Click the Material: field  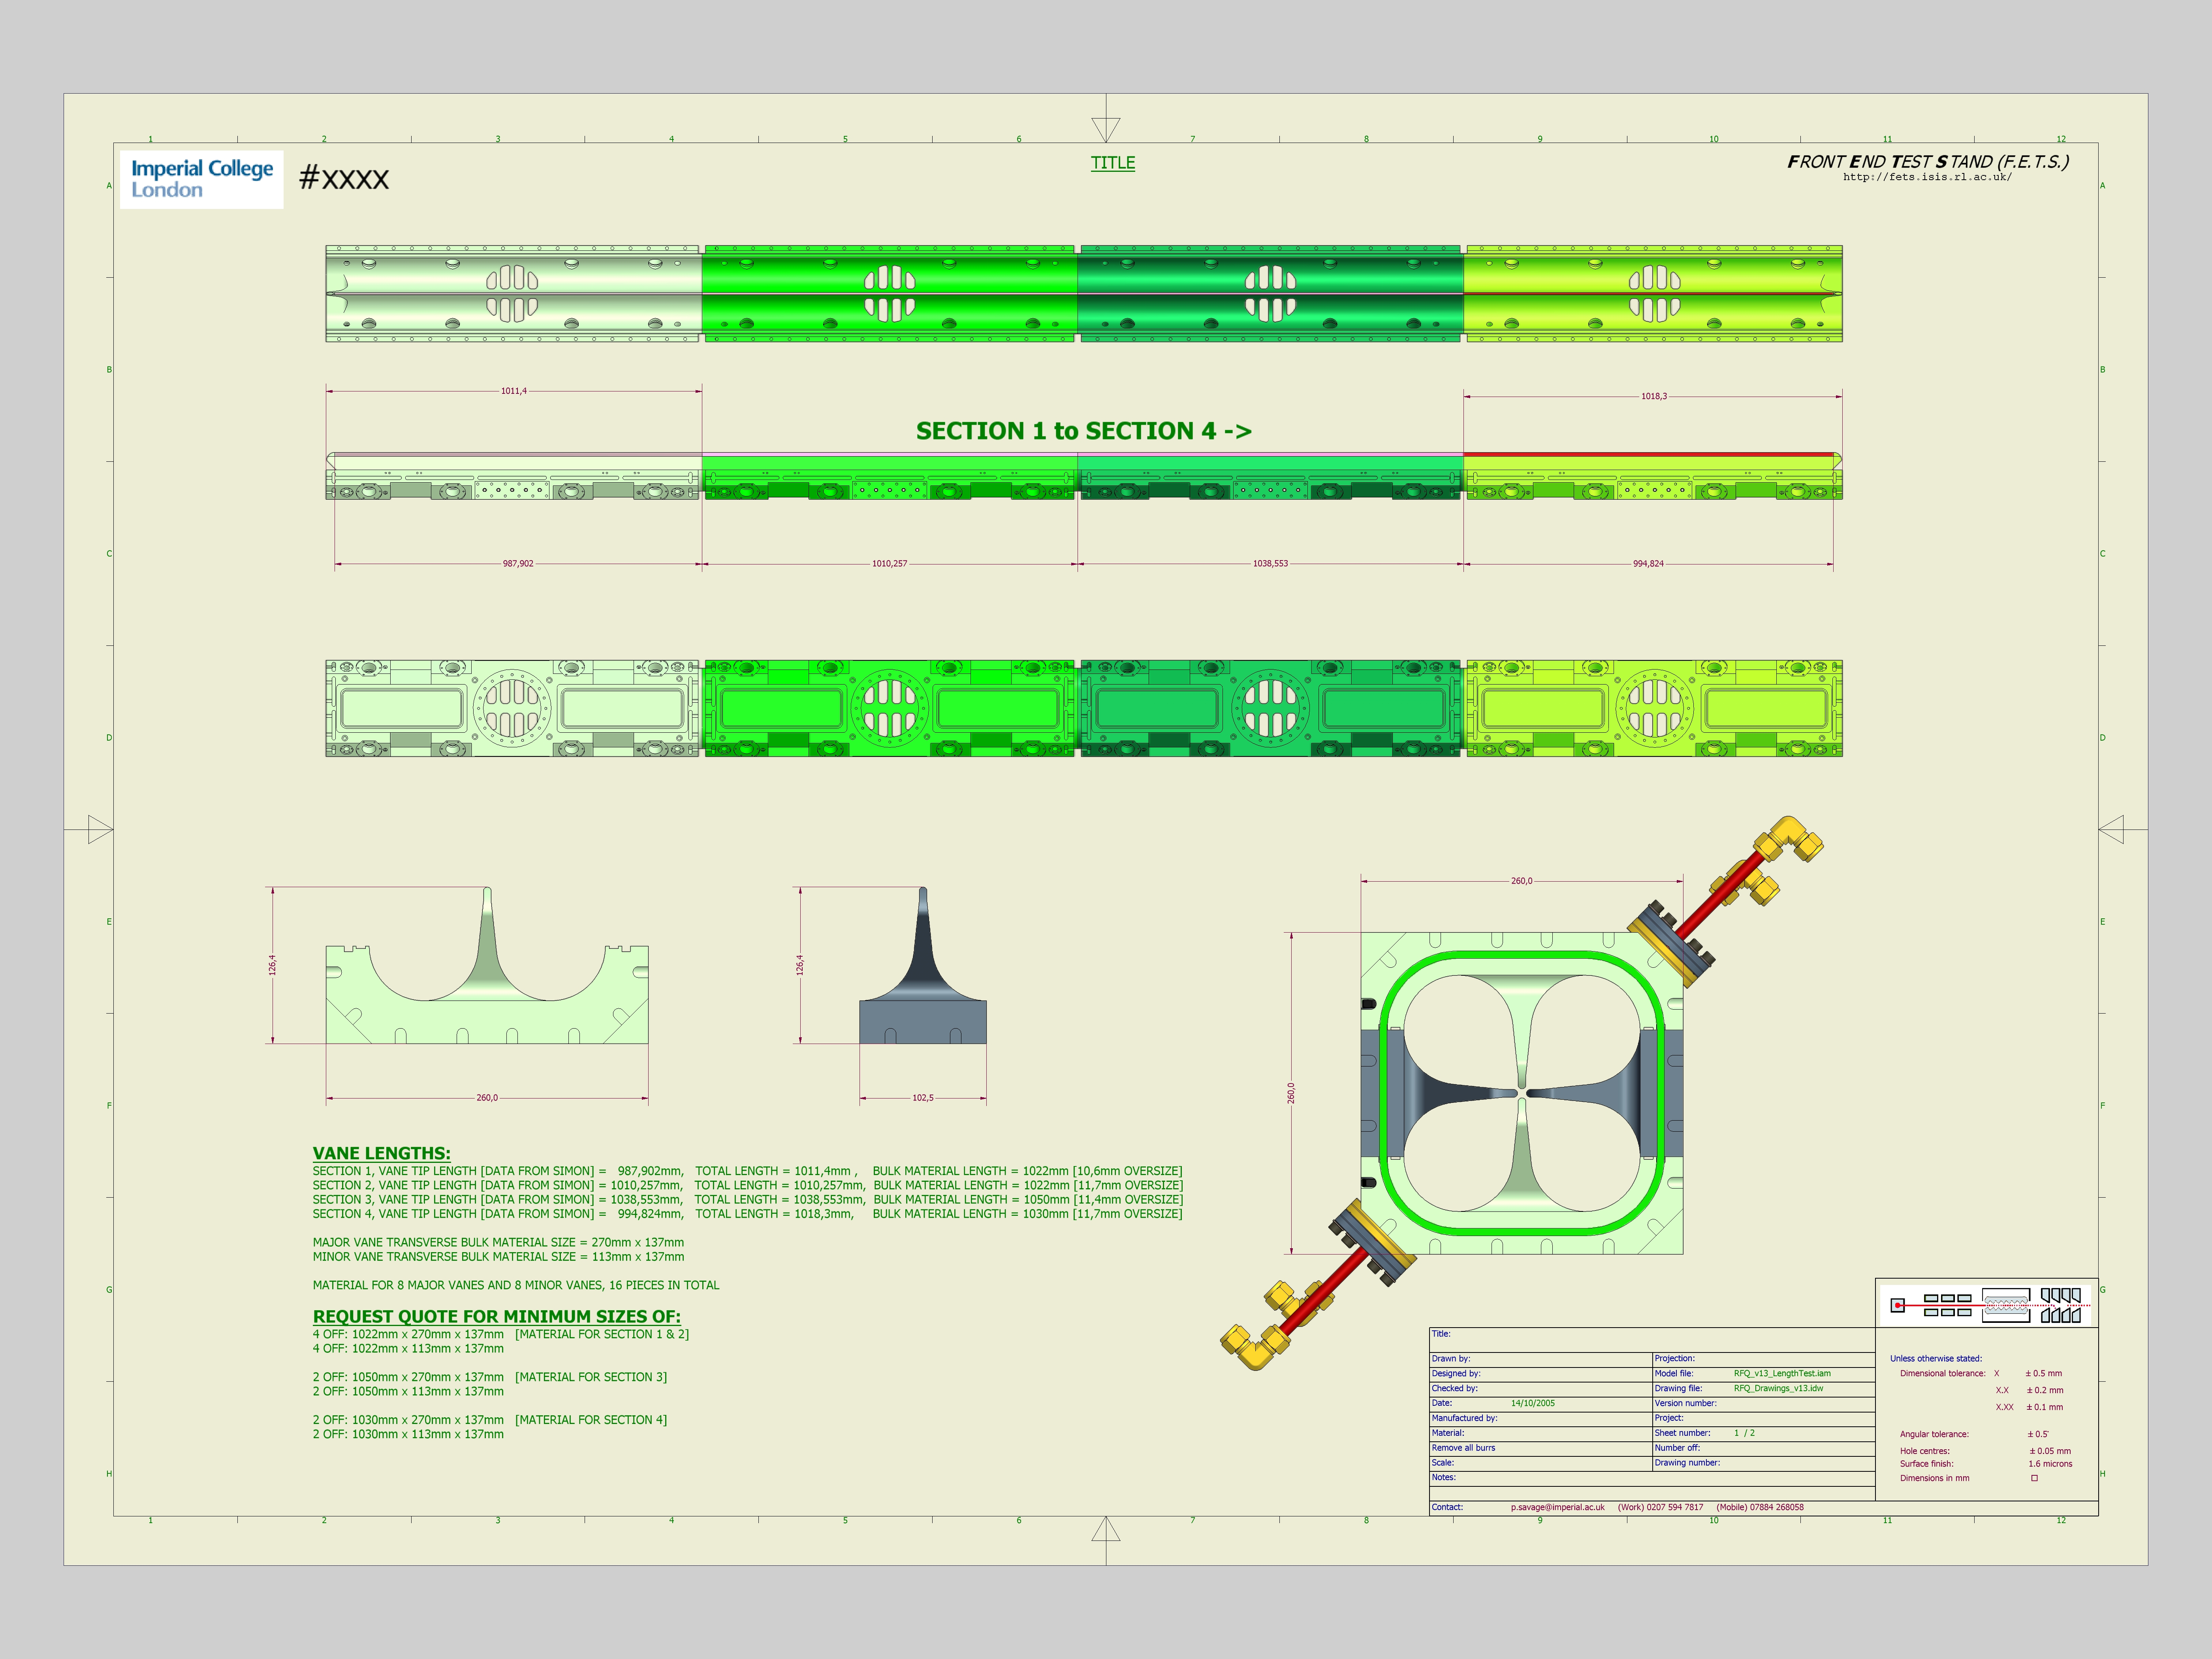tap(1541, 1433)
